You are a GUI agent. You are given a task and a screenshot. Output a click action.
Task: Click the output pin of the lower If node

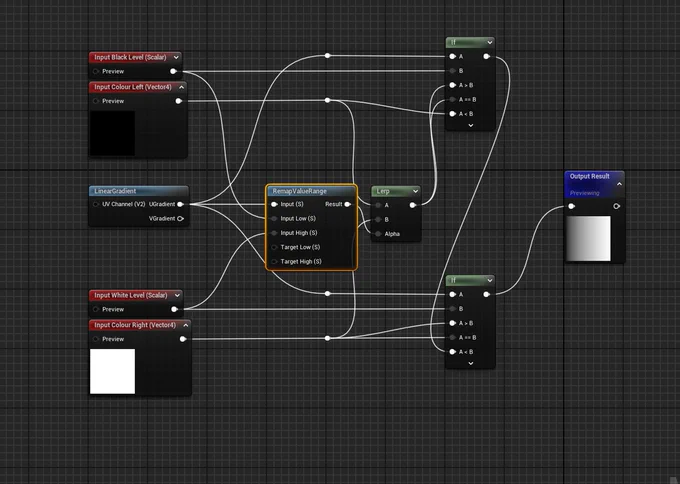pos(487,294)
